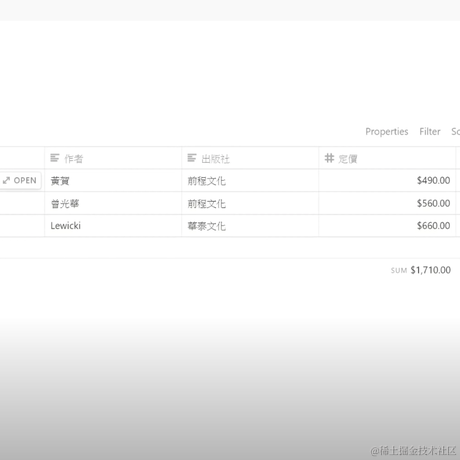Click the 作者 column header
This screenshot has width=460, height=460.
[113, 158]
